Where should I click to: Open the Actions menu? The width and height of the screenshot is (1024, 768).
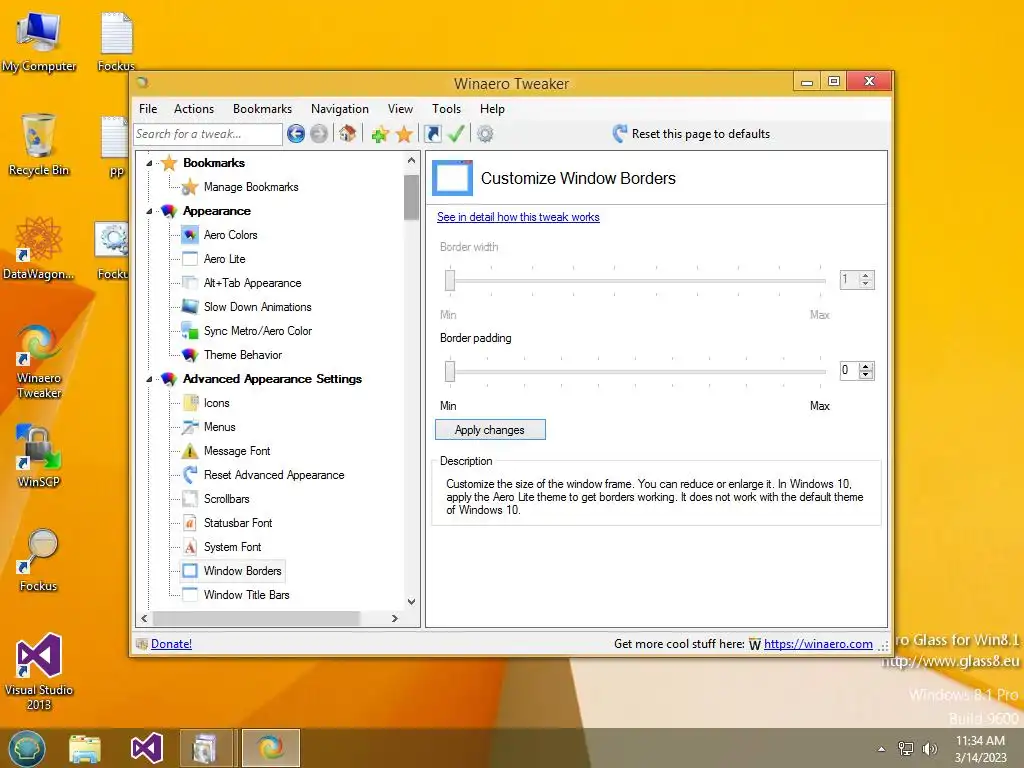point(194,109)
